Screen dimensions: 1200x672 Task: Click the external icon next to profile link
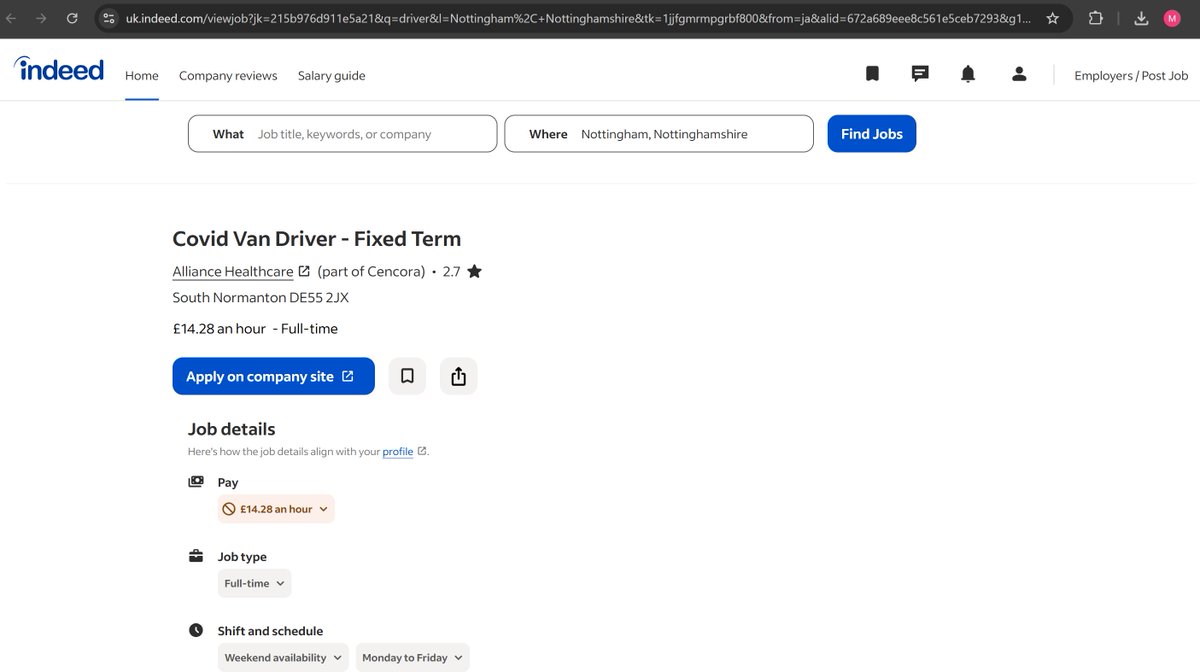tap(422, 451)
